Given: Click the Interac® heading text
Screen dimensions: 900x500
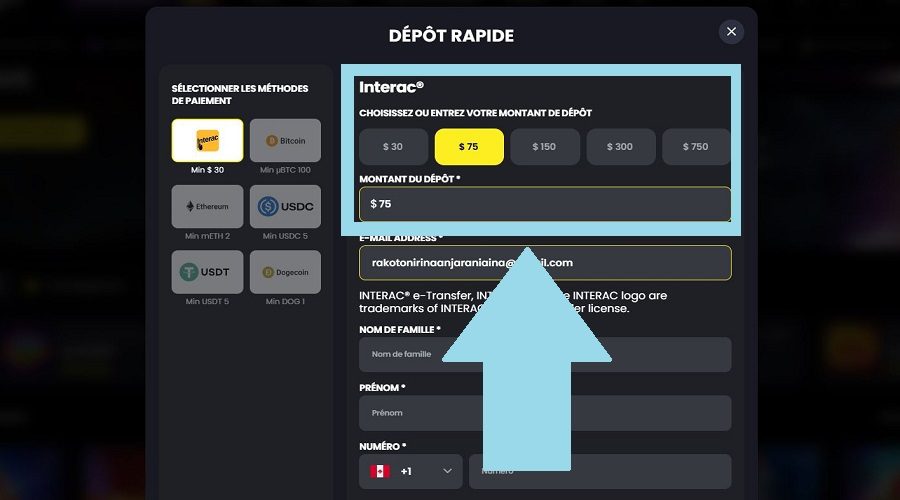Looking at the screenshot, I should (x=391, y=87).
